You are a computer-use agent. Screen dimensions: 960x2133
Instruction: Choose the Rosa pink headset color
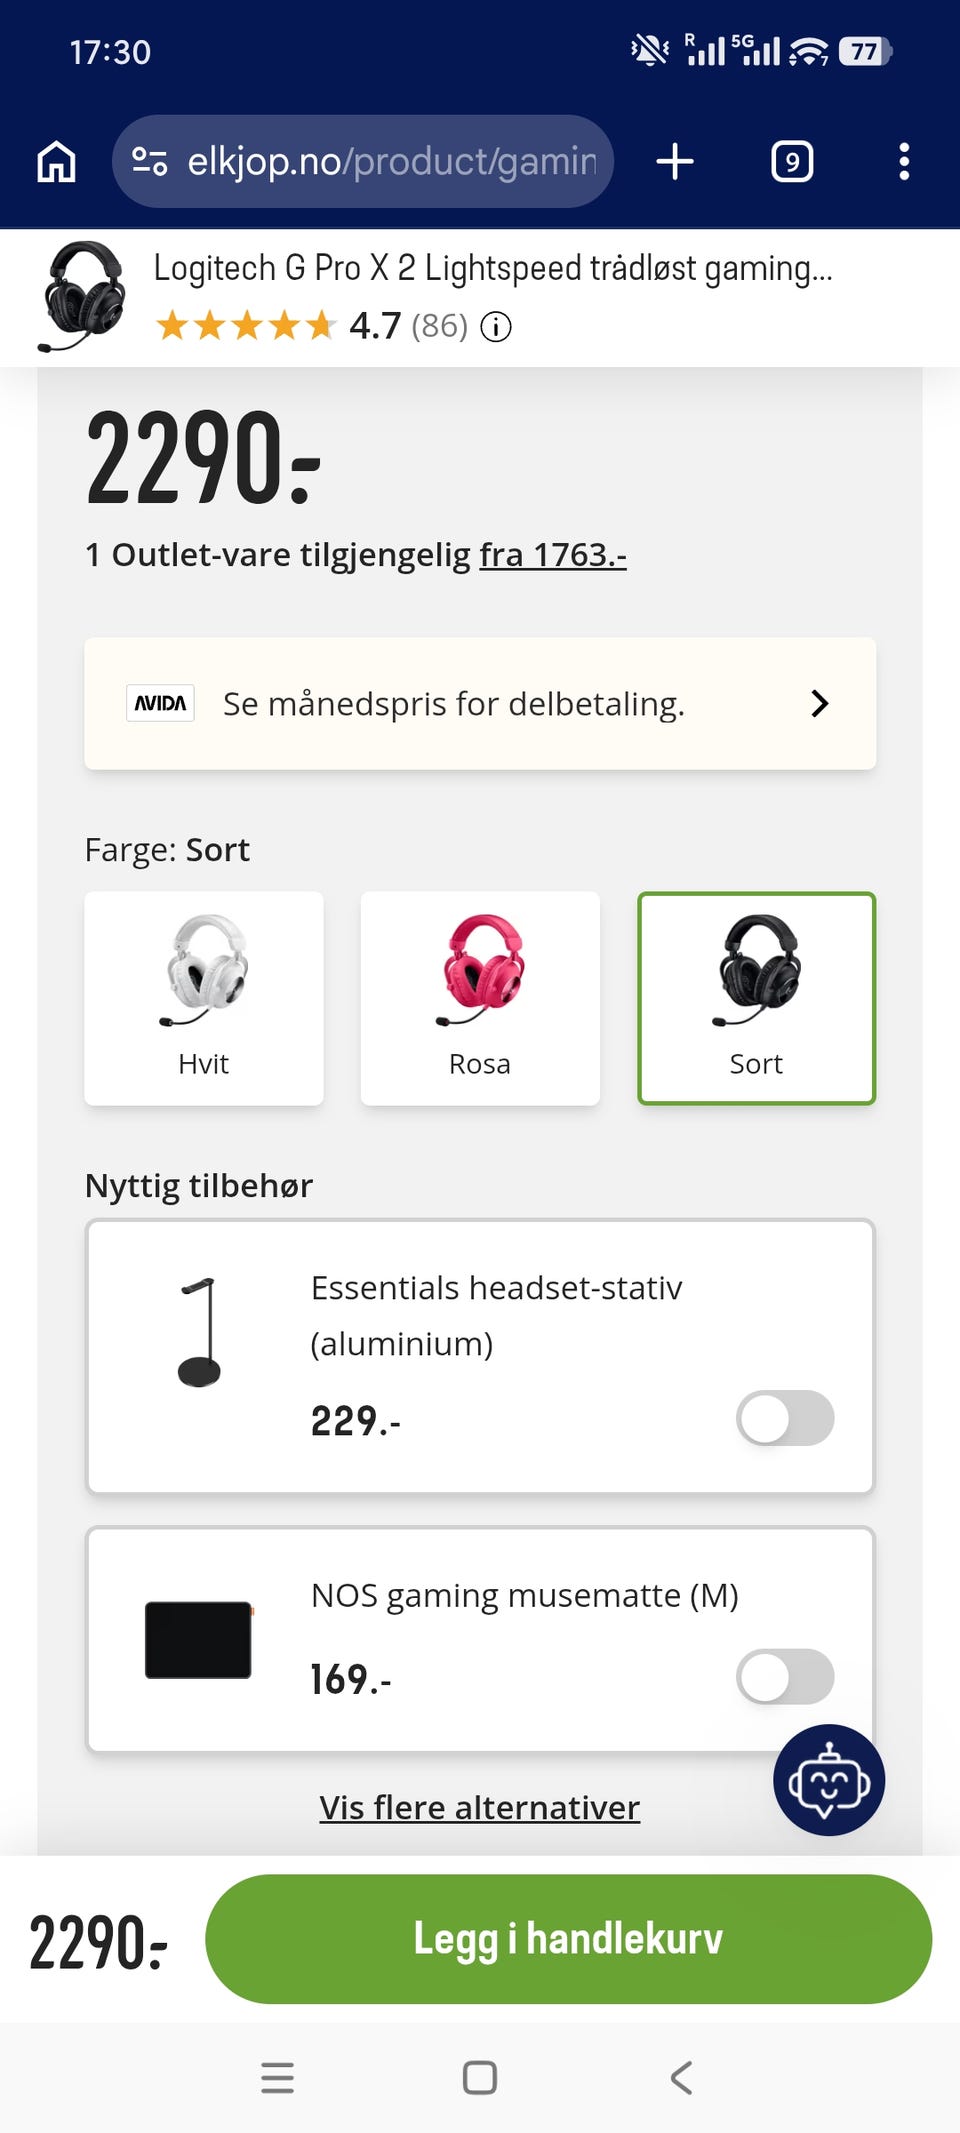pyautogui.click(x=480, y=998)
